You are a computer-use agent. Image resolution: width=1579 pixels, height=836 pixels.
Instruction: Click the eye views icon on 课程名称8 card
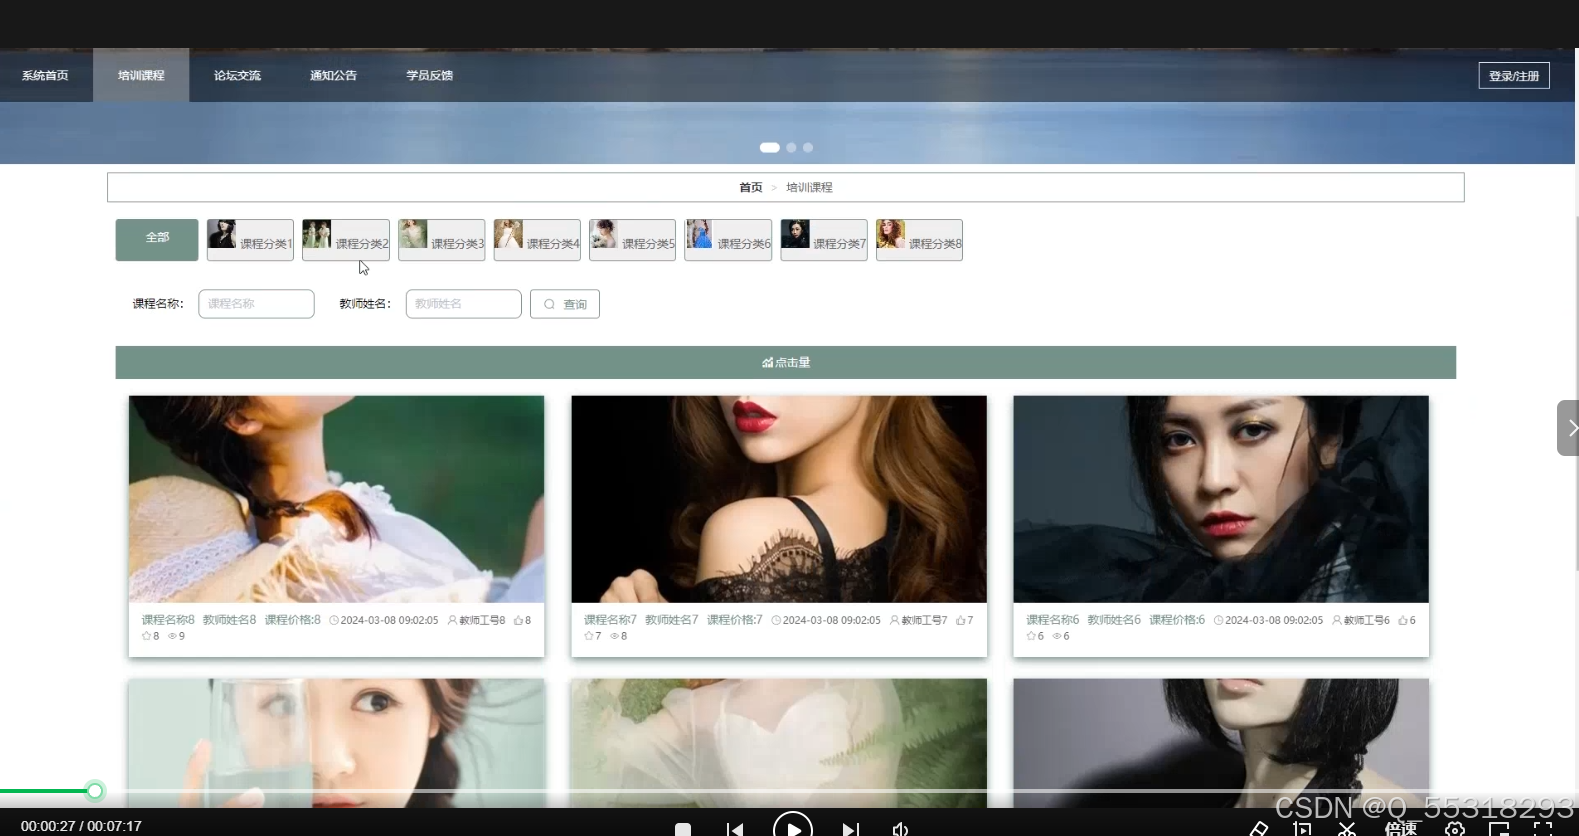pyautogui.click(x=172, y=636)
